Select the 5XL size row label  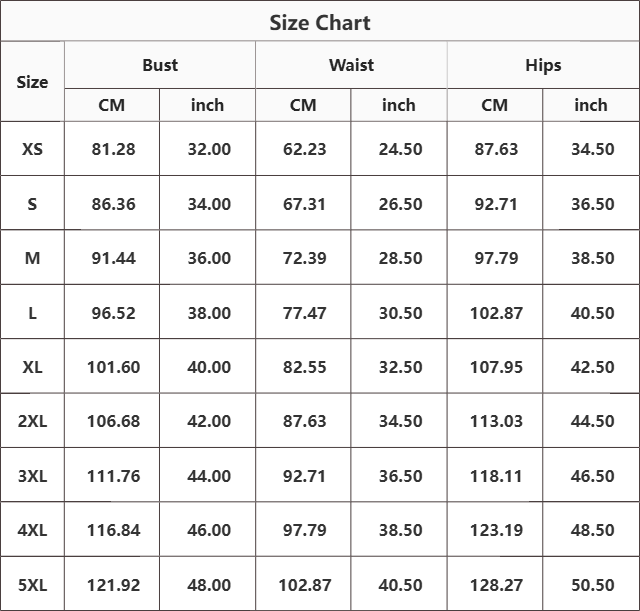coord(32,585)
